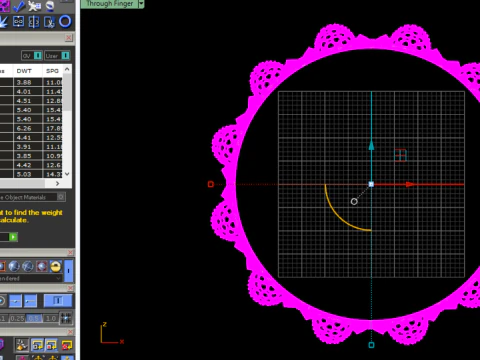The width and height of the screenshot is (480, 360).
Task: Click the green play calculate button
Action: point(13,237)
